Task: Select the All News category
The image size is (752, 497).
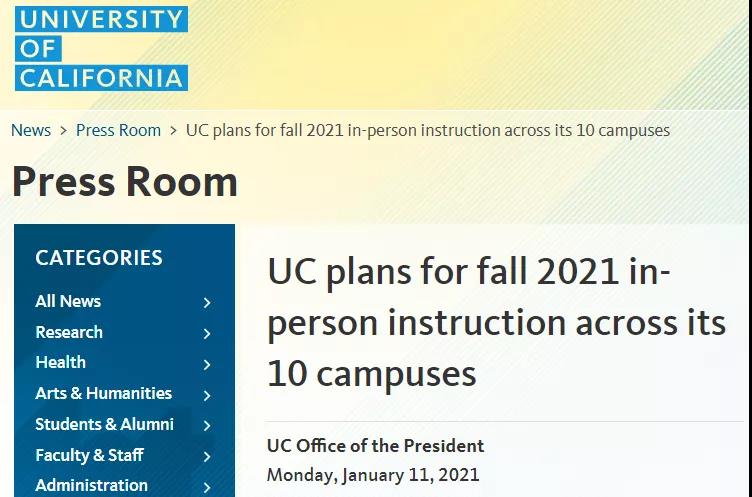Action: tap(68, 301)
